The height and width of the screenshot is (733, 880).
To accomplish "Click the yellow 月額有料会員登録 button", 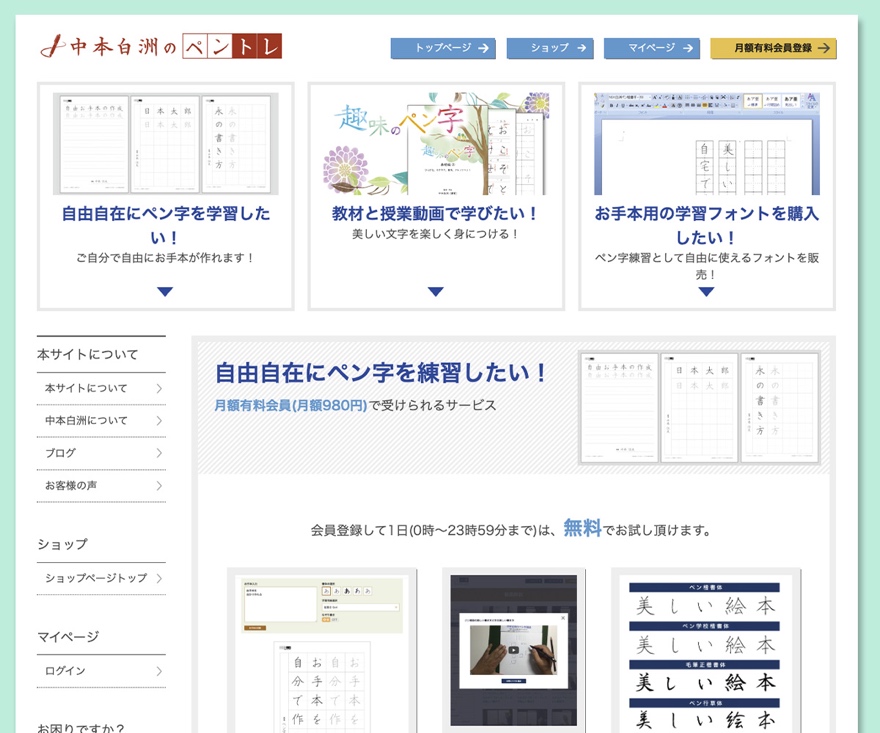I will (x=773, y=47).
